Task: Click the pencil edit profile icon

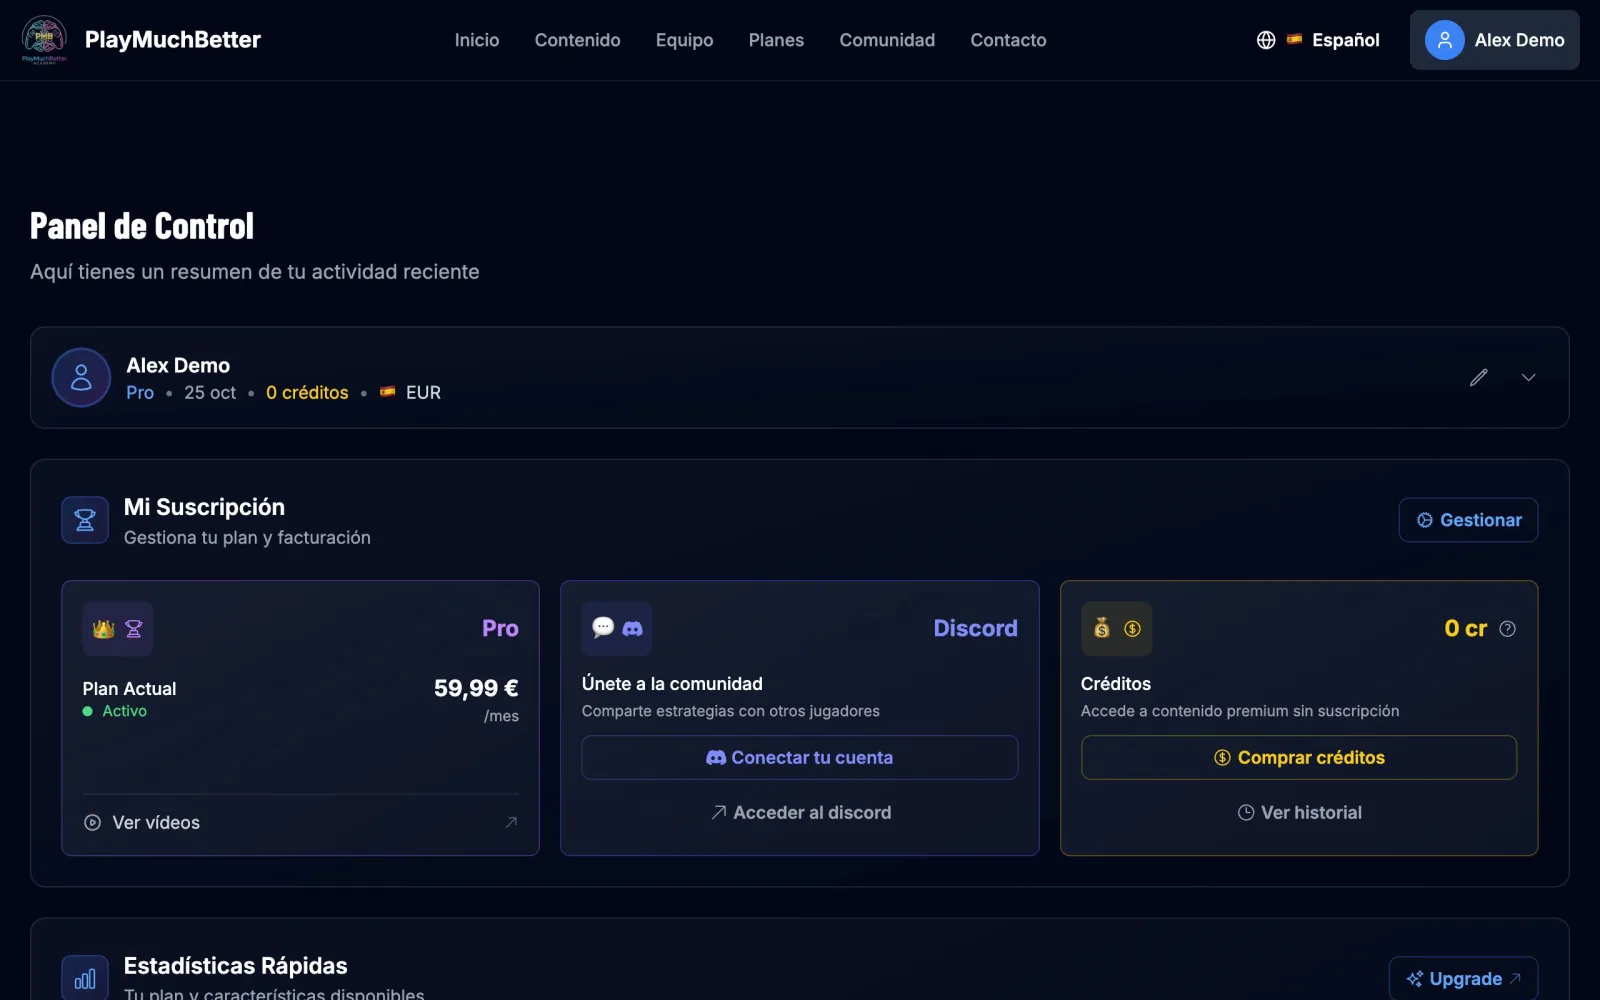Action: point(1478,377)
